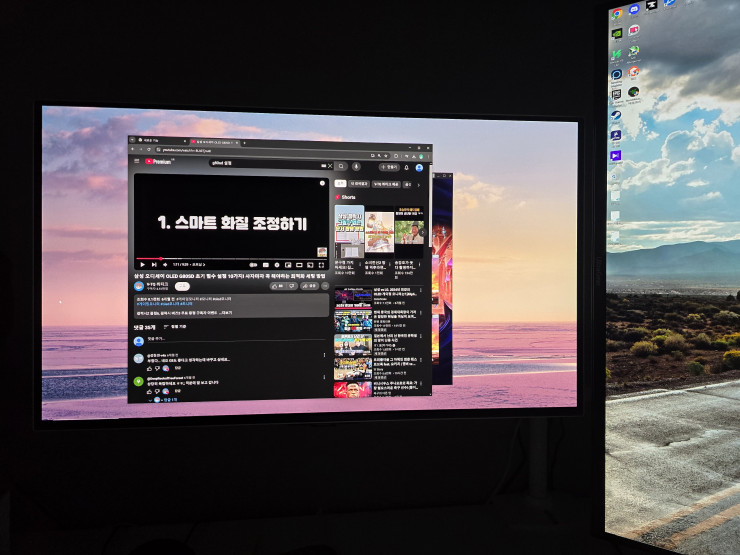Viewport: 740px width, 555px height.
Task: Play the YouTube video
Action: [x=143, y=265]
